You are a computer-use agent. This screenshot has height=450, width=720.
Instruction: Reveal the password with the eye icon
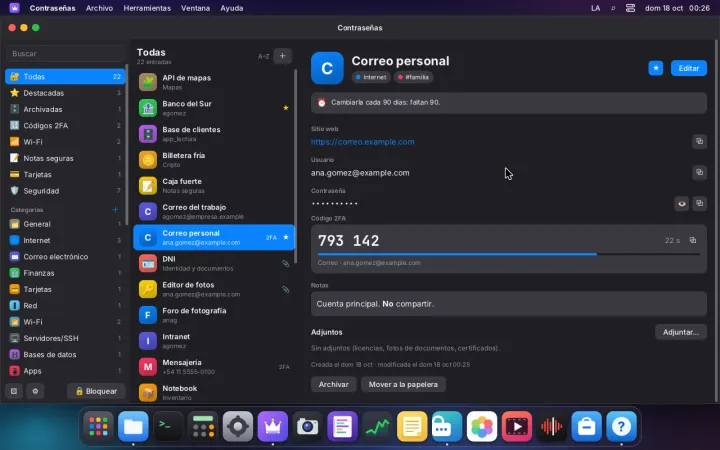(x=682, y=203)
